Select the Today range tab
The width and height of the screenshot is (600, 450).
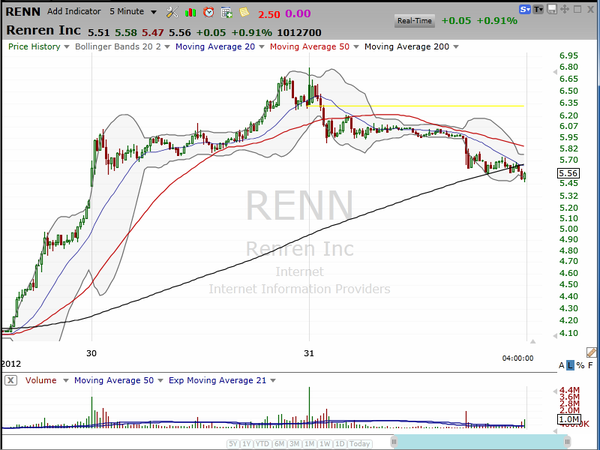pos(360,444)
